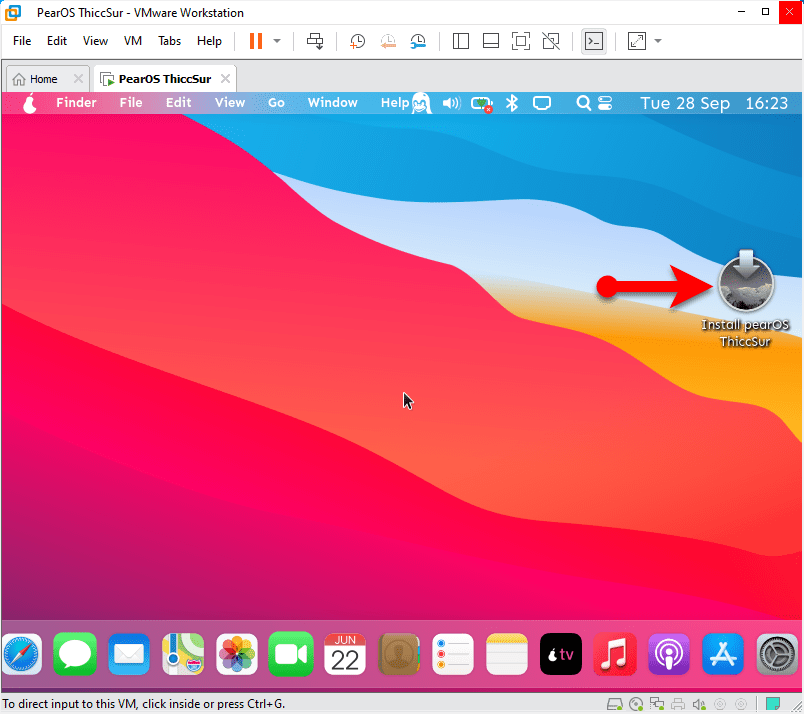
Task: Click the message log icon in status bar
Action: click(773, 703)
